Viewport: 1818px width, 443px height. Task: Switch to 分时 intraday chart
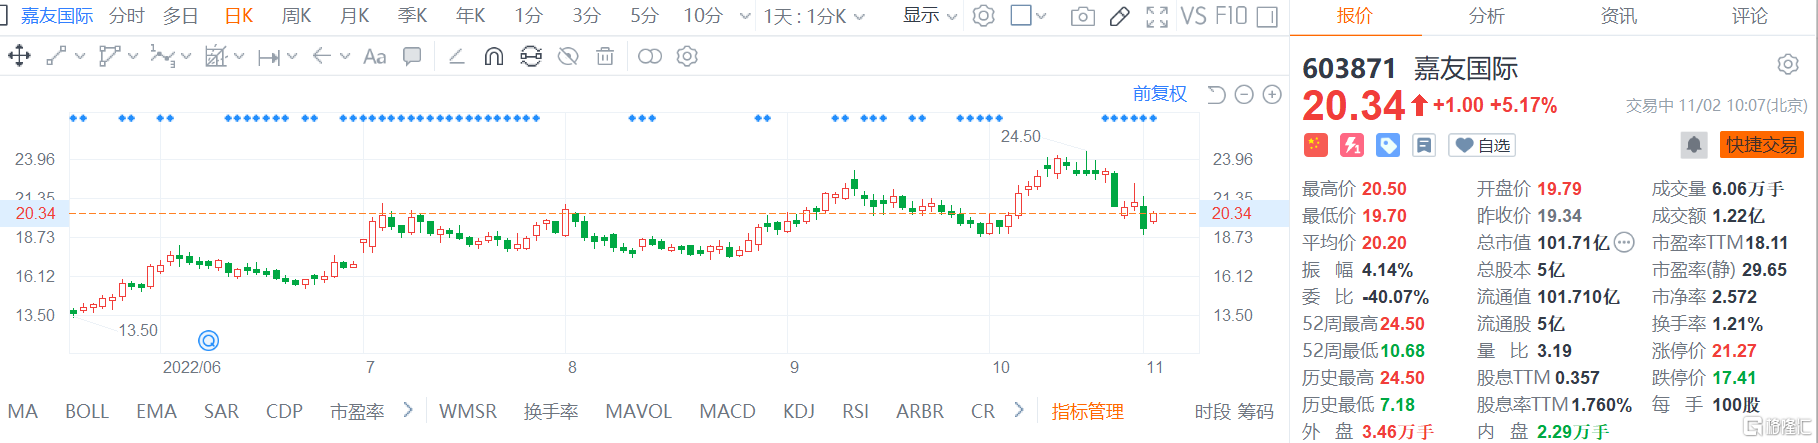(x=127, y=16)
